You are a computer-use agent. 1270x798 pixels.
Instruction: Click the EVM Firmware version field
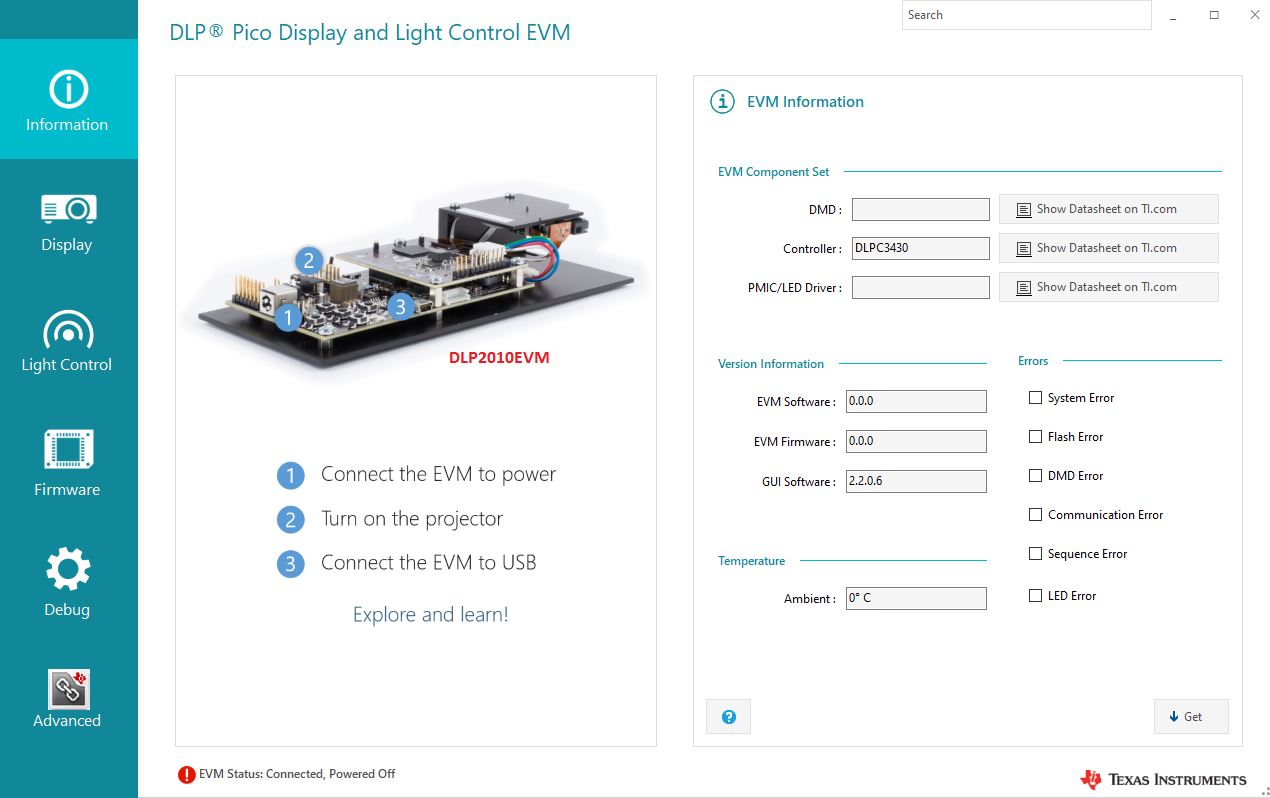point(916,441)
